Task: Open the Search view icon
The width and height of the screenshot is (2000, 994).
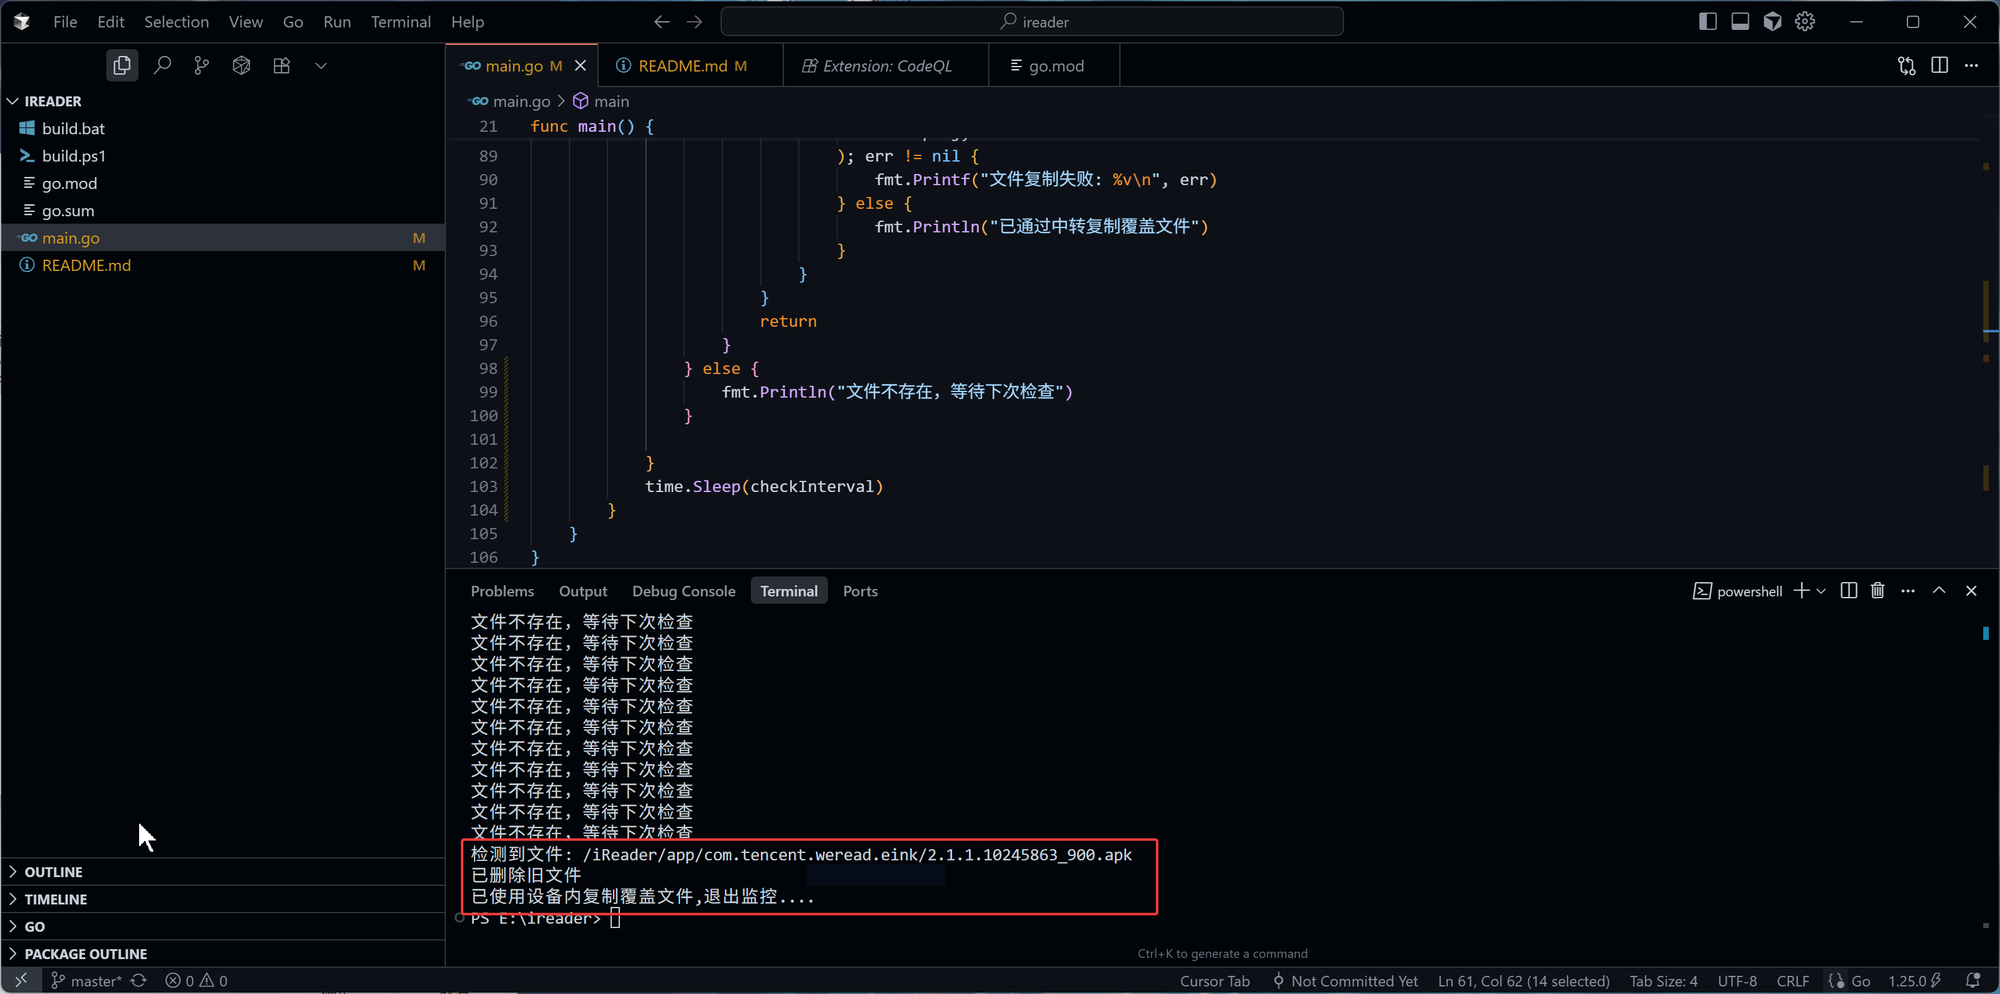Action: (162, 66)
